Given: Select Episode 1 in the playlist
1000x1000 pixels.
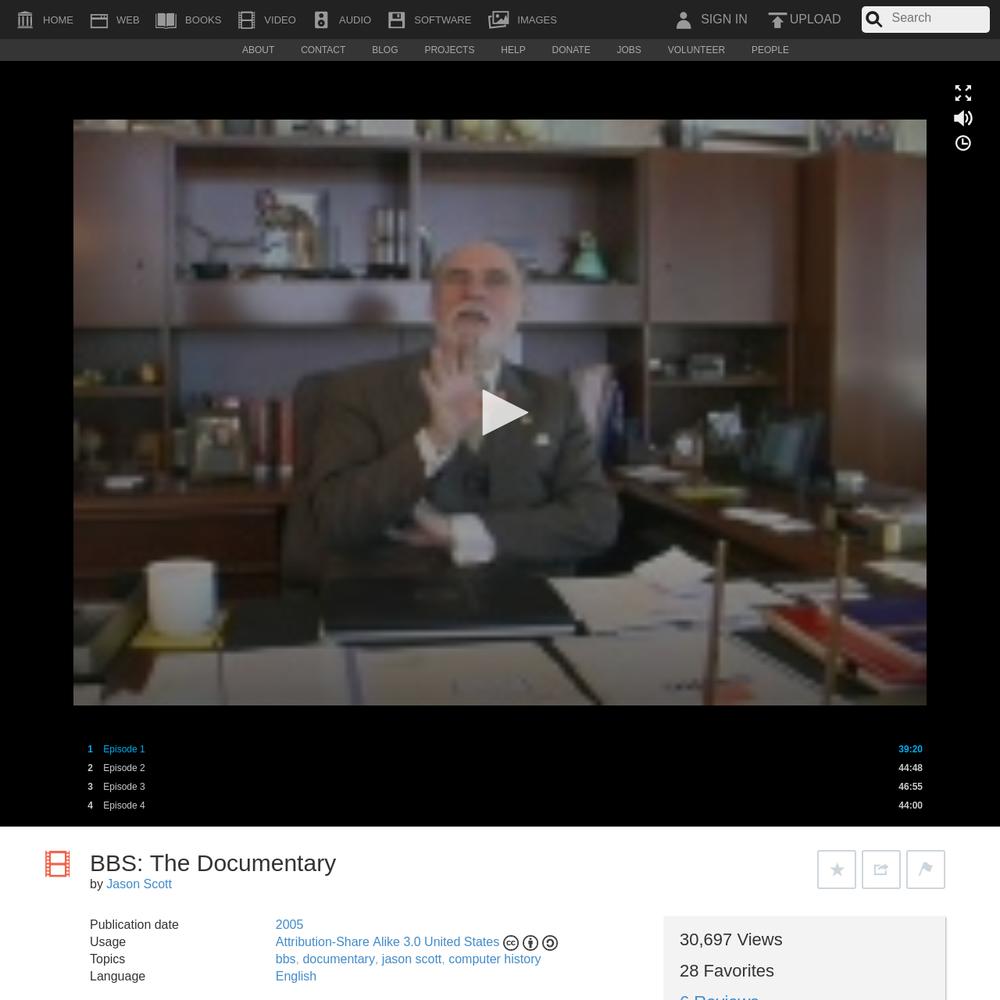Looking at the screenshot, I should point(124,749).
